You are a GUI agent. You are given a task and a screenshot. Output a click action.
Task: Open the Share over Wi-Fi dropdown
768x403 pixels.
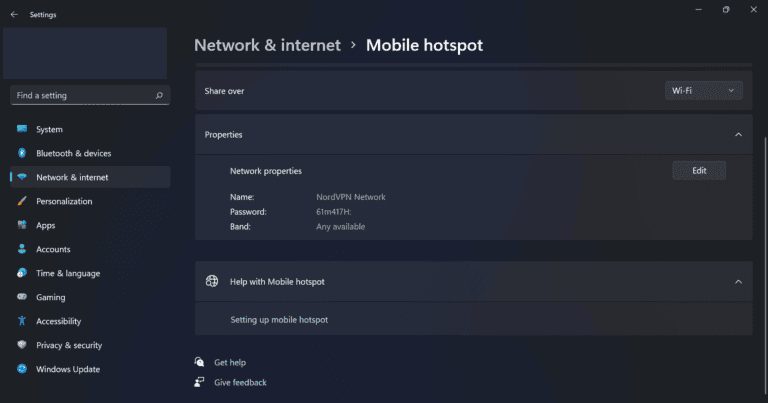tap(704, 91)
